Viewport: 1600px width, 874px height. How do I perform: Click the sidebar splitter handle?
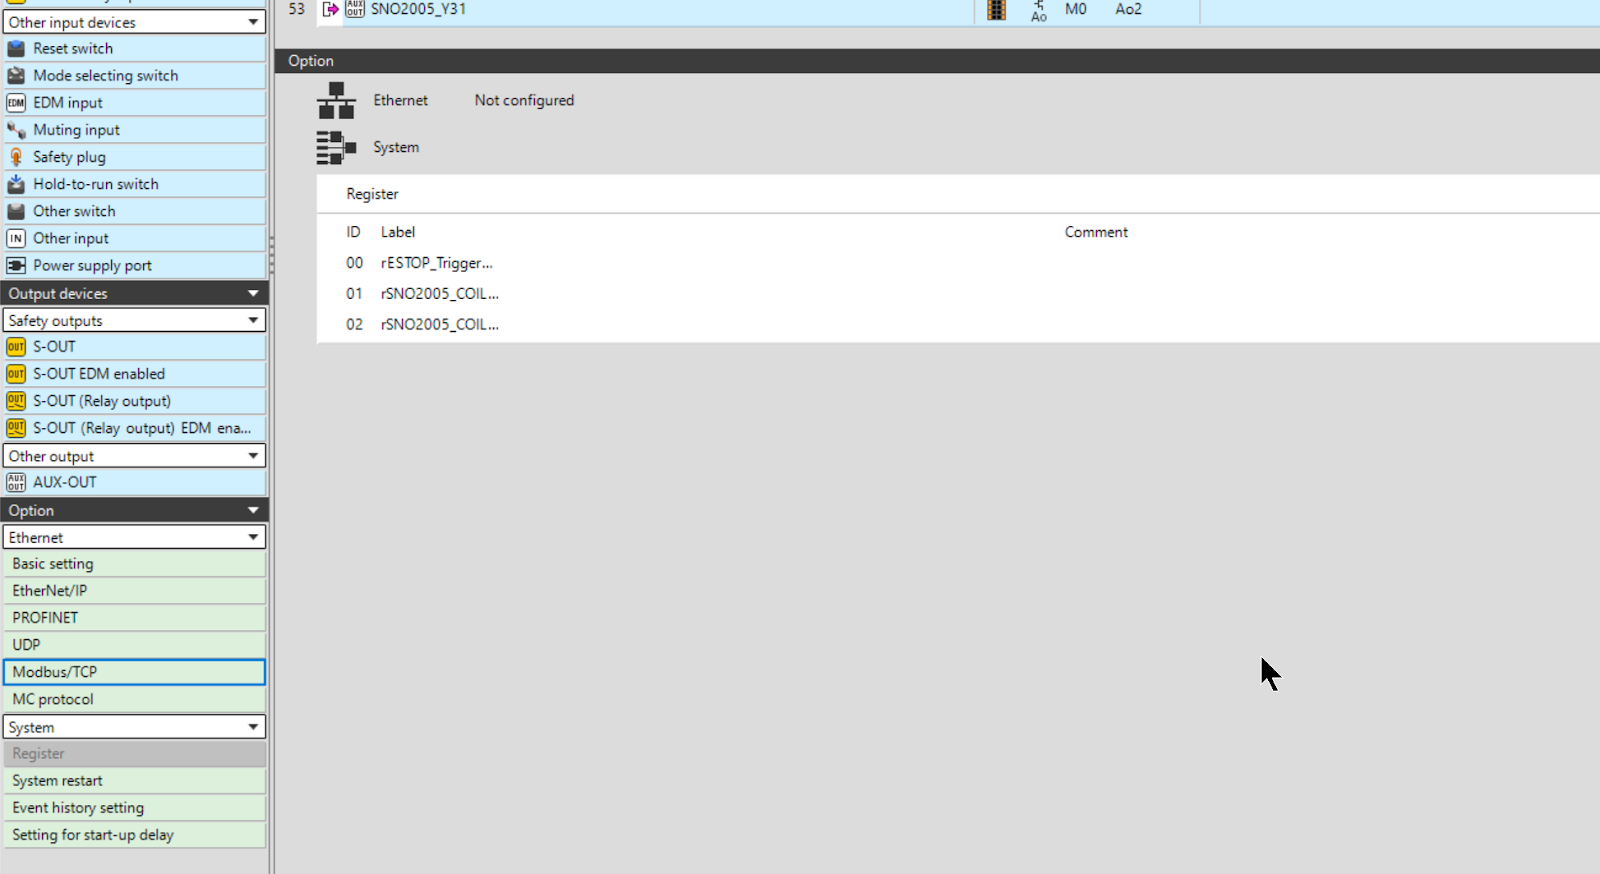tap(271, 255)
